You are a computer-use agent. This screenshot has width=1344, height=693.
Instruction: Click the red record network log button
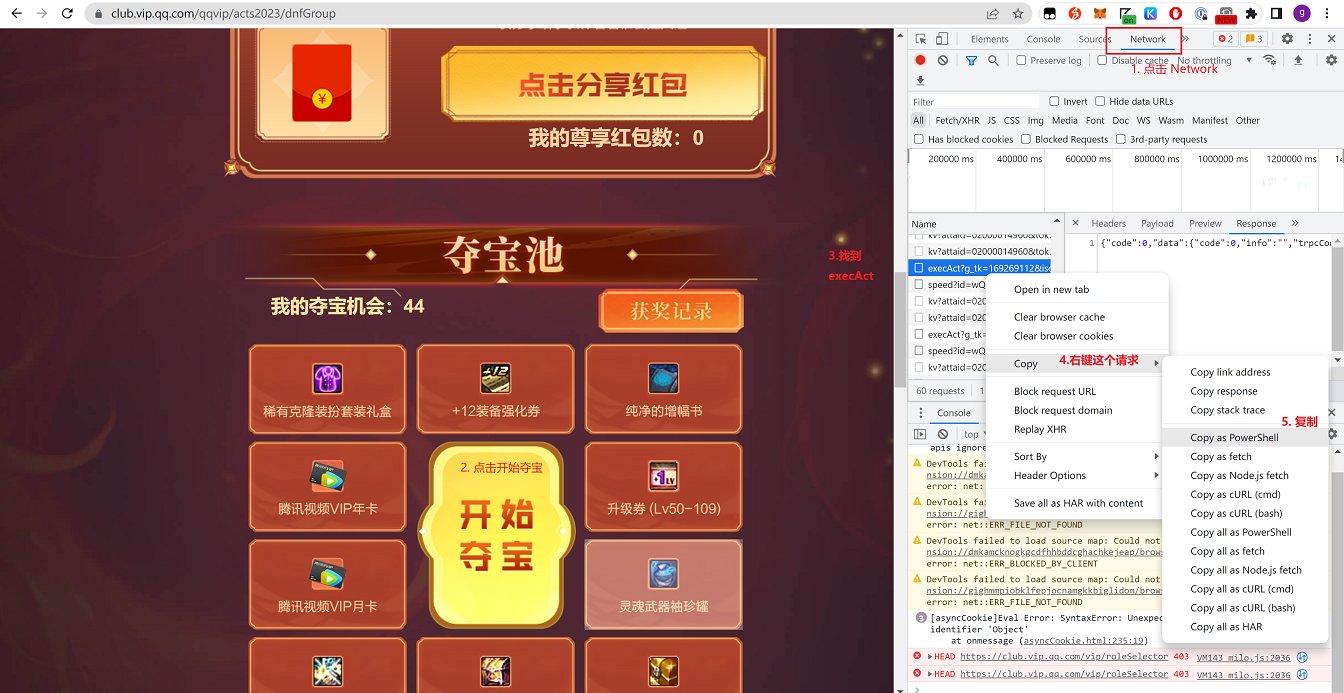[x=921, y=60]
